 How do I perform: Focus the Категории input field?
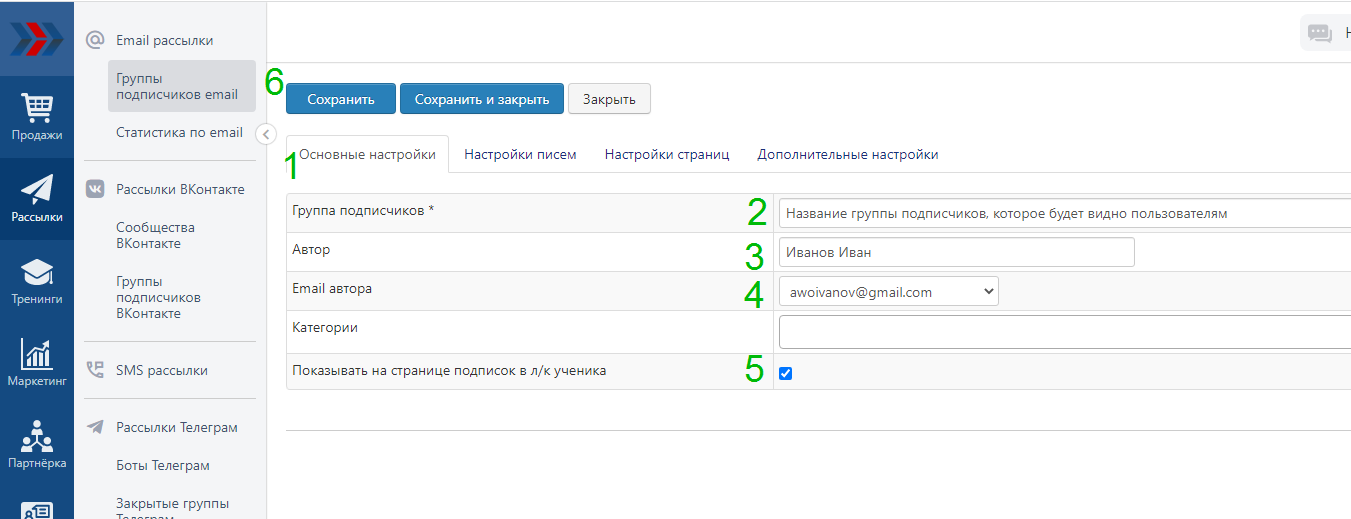1064,332
